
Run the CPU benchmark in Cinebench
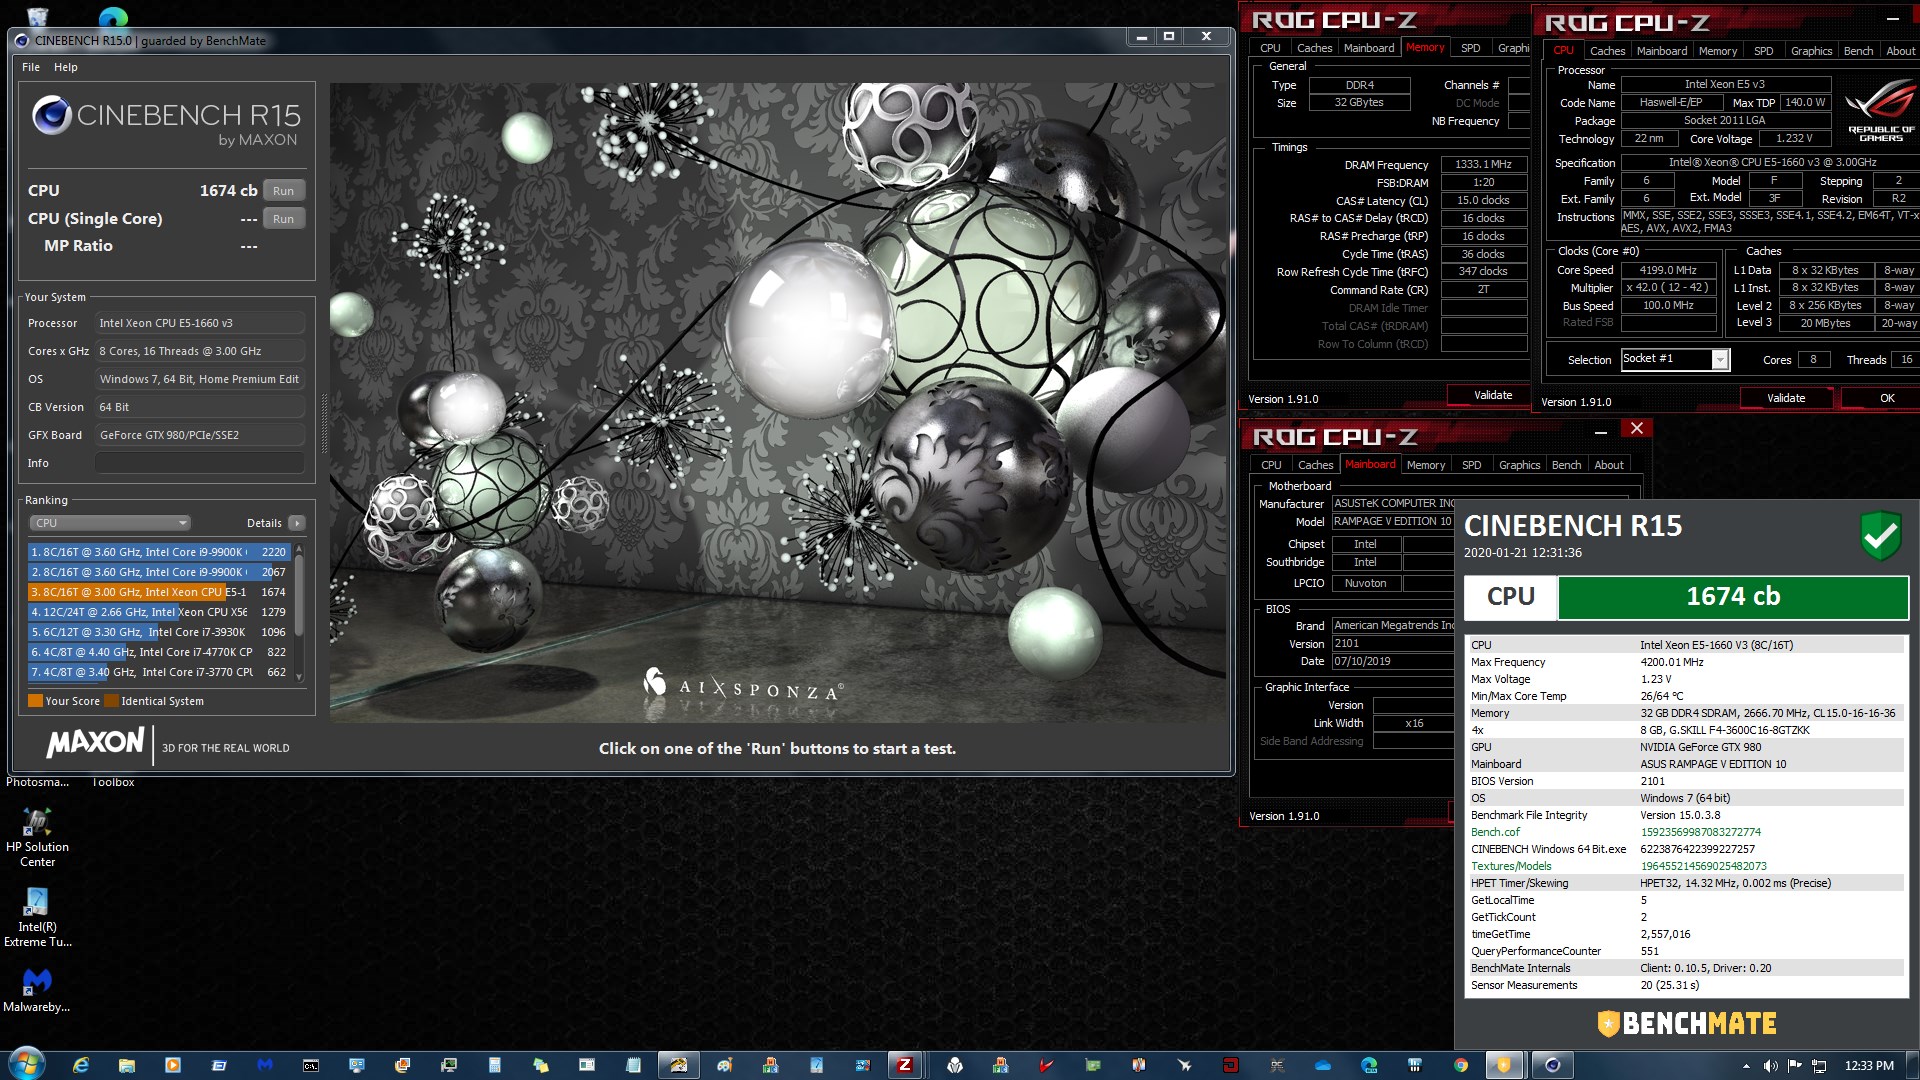tap(284, 191)
